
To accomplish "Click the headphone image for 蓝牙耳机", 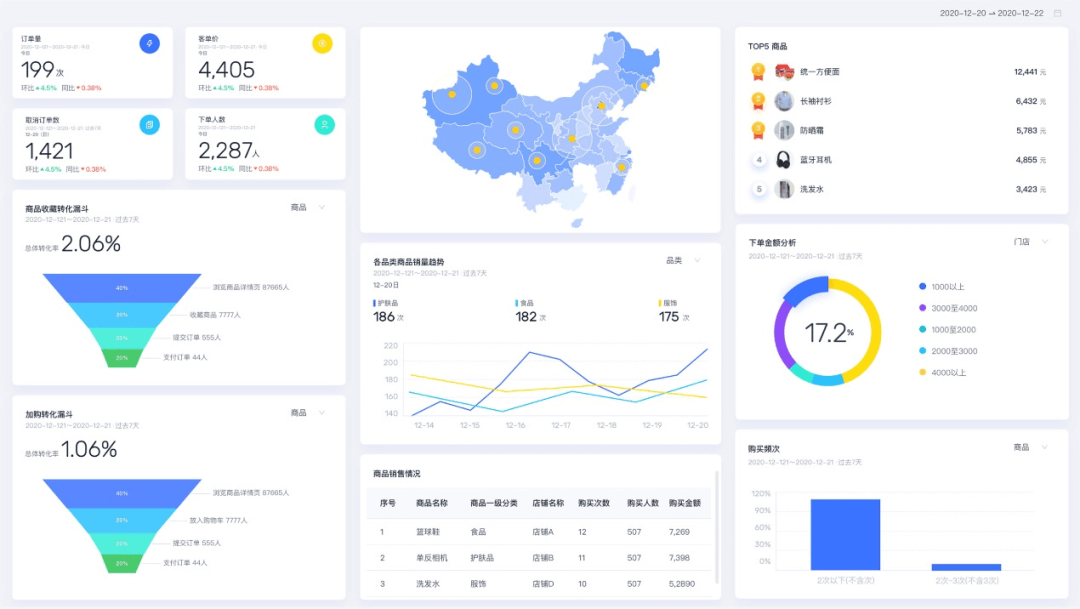I will coord(782,160).
